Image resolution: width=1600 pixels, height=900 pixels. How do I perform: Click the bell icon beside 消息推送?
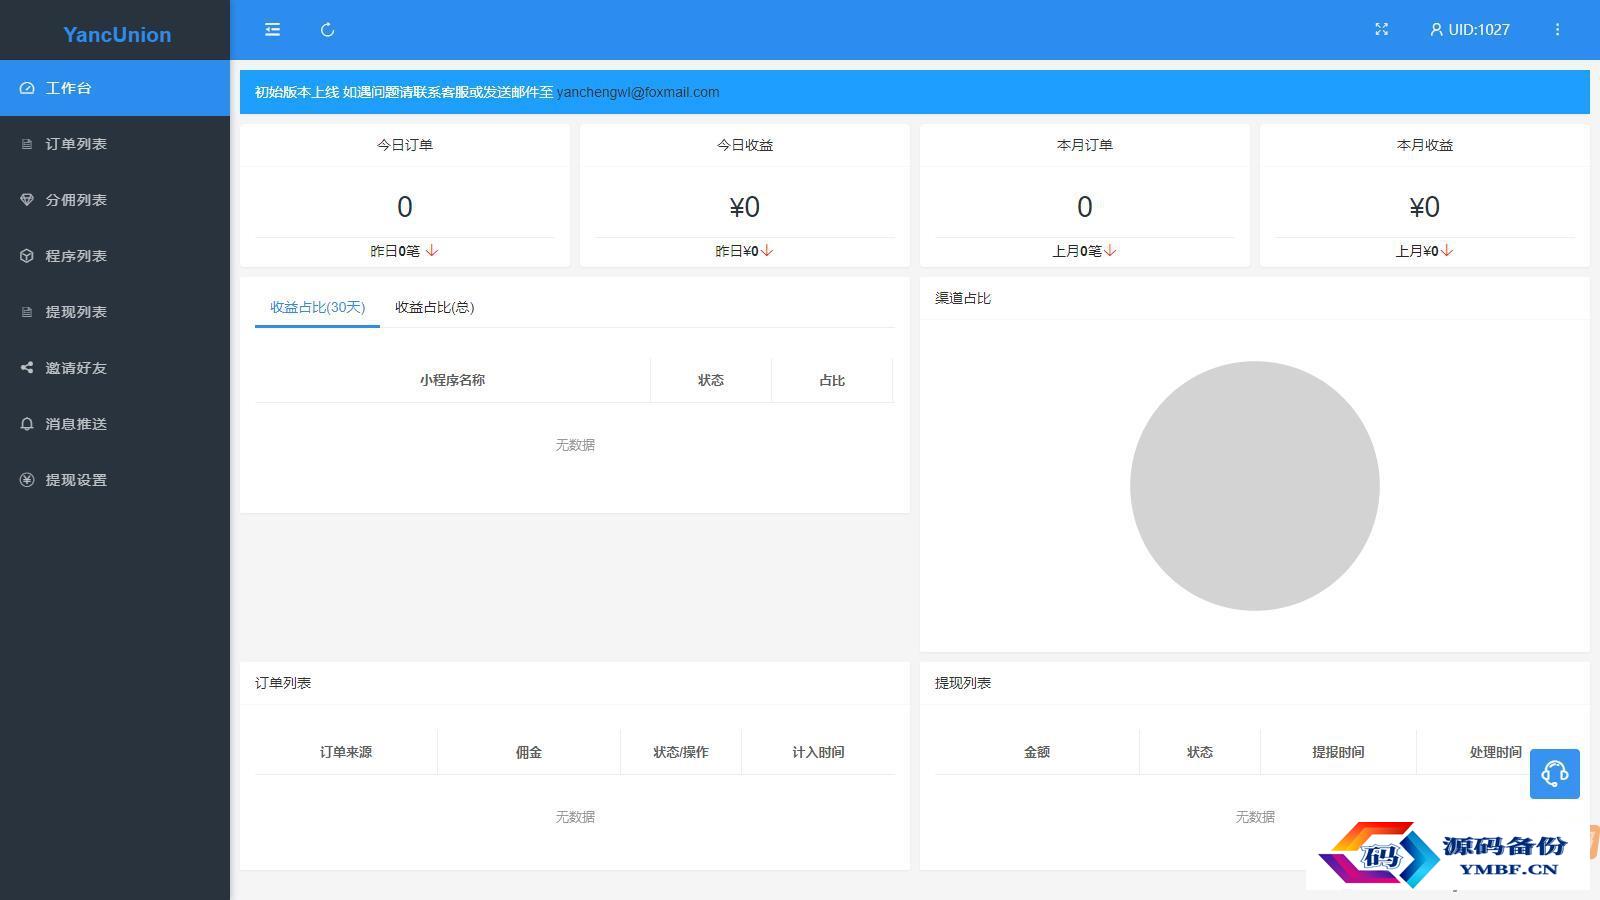(27, 424)
